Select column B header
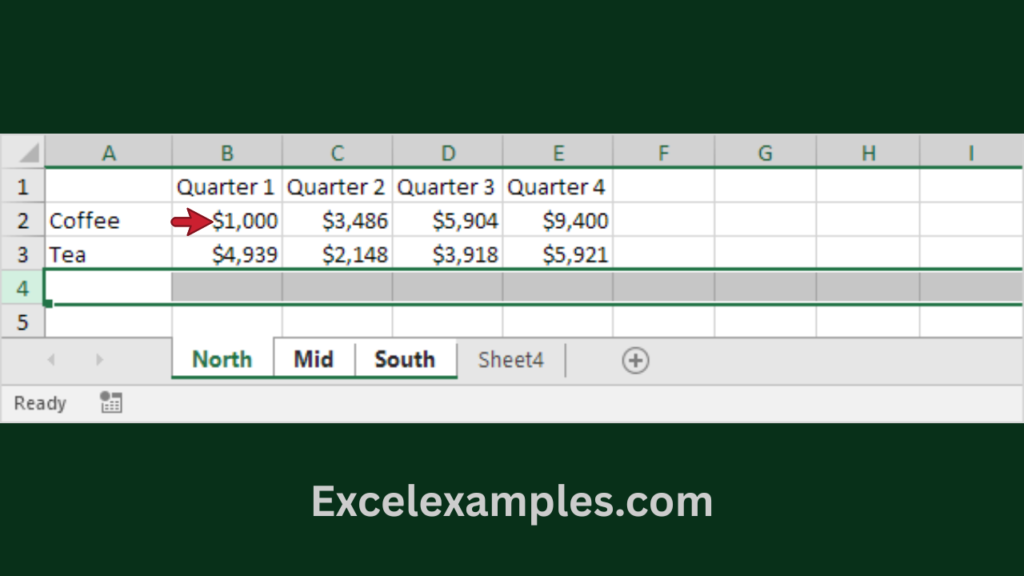This screenshot has width=1024, height=576. click(x=227, y=153)
